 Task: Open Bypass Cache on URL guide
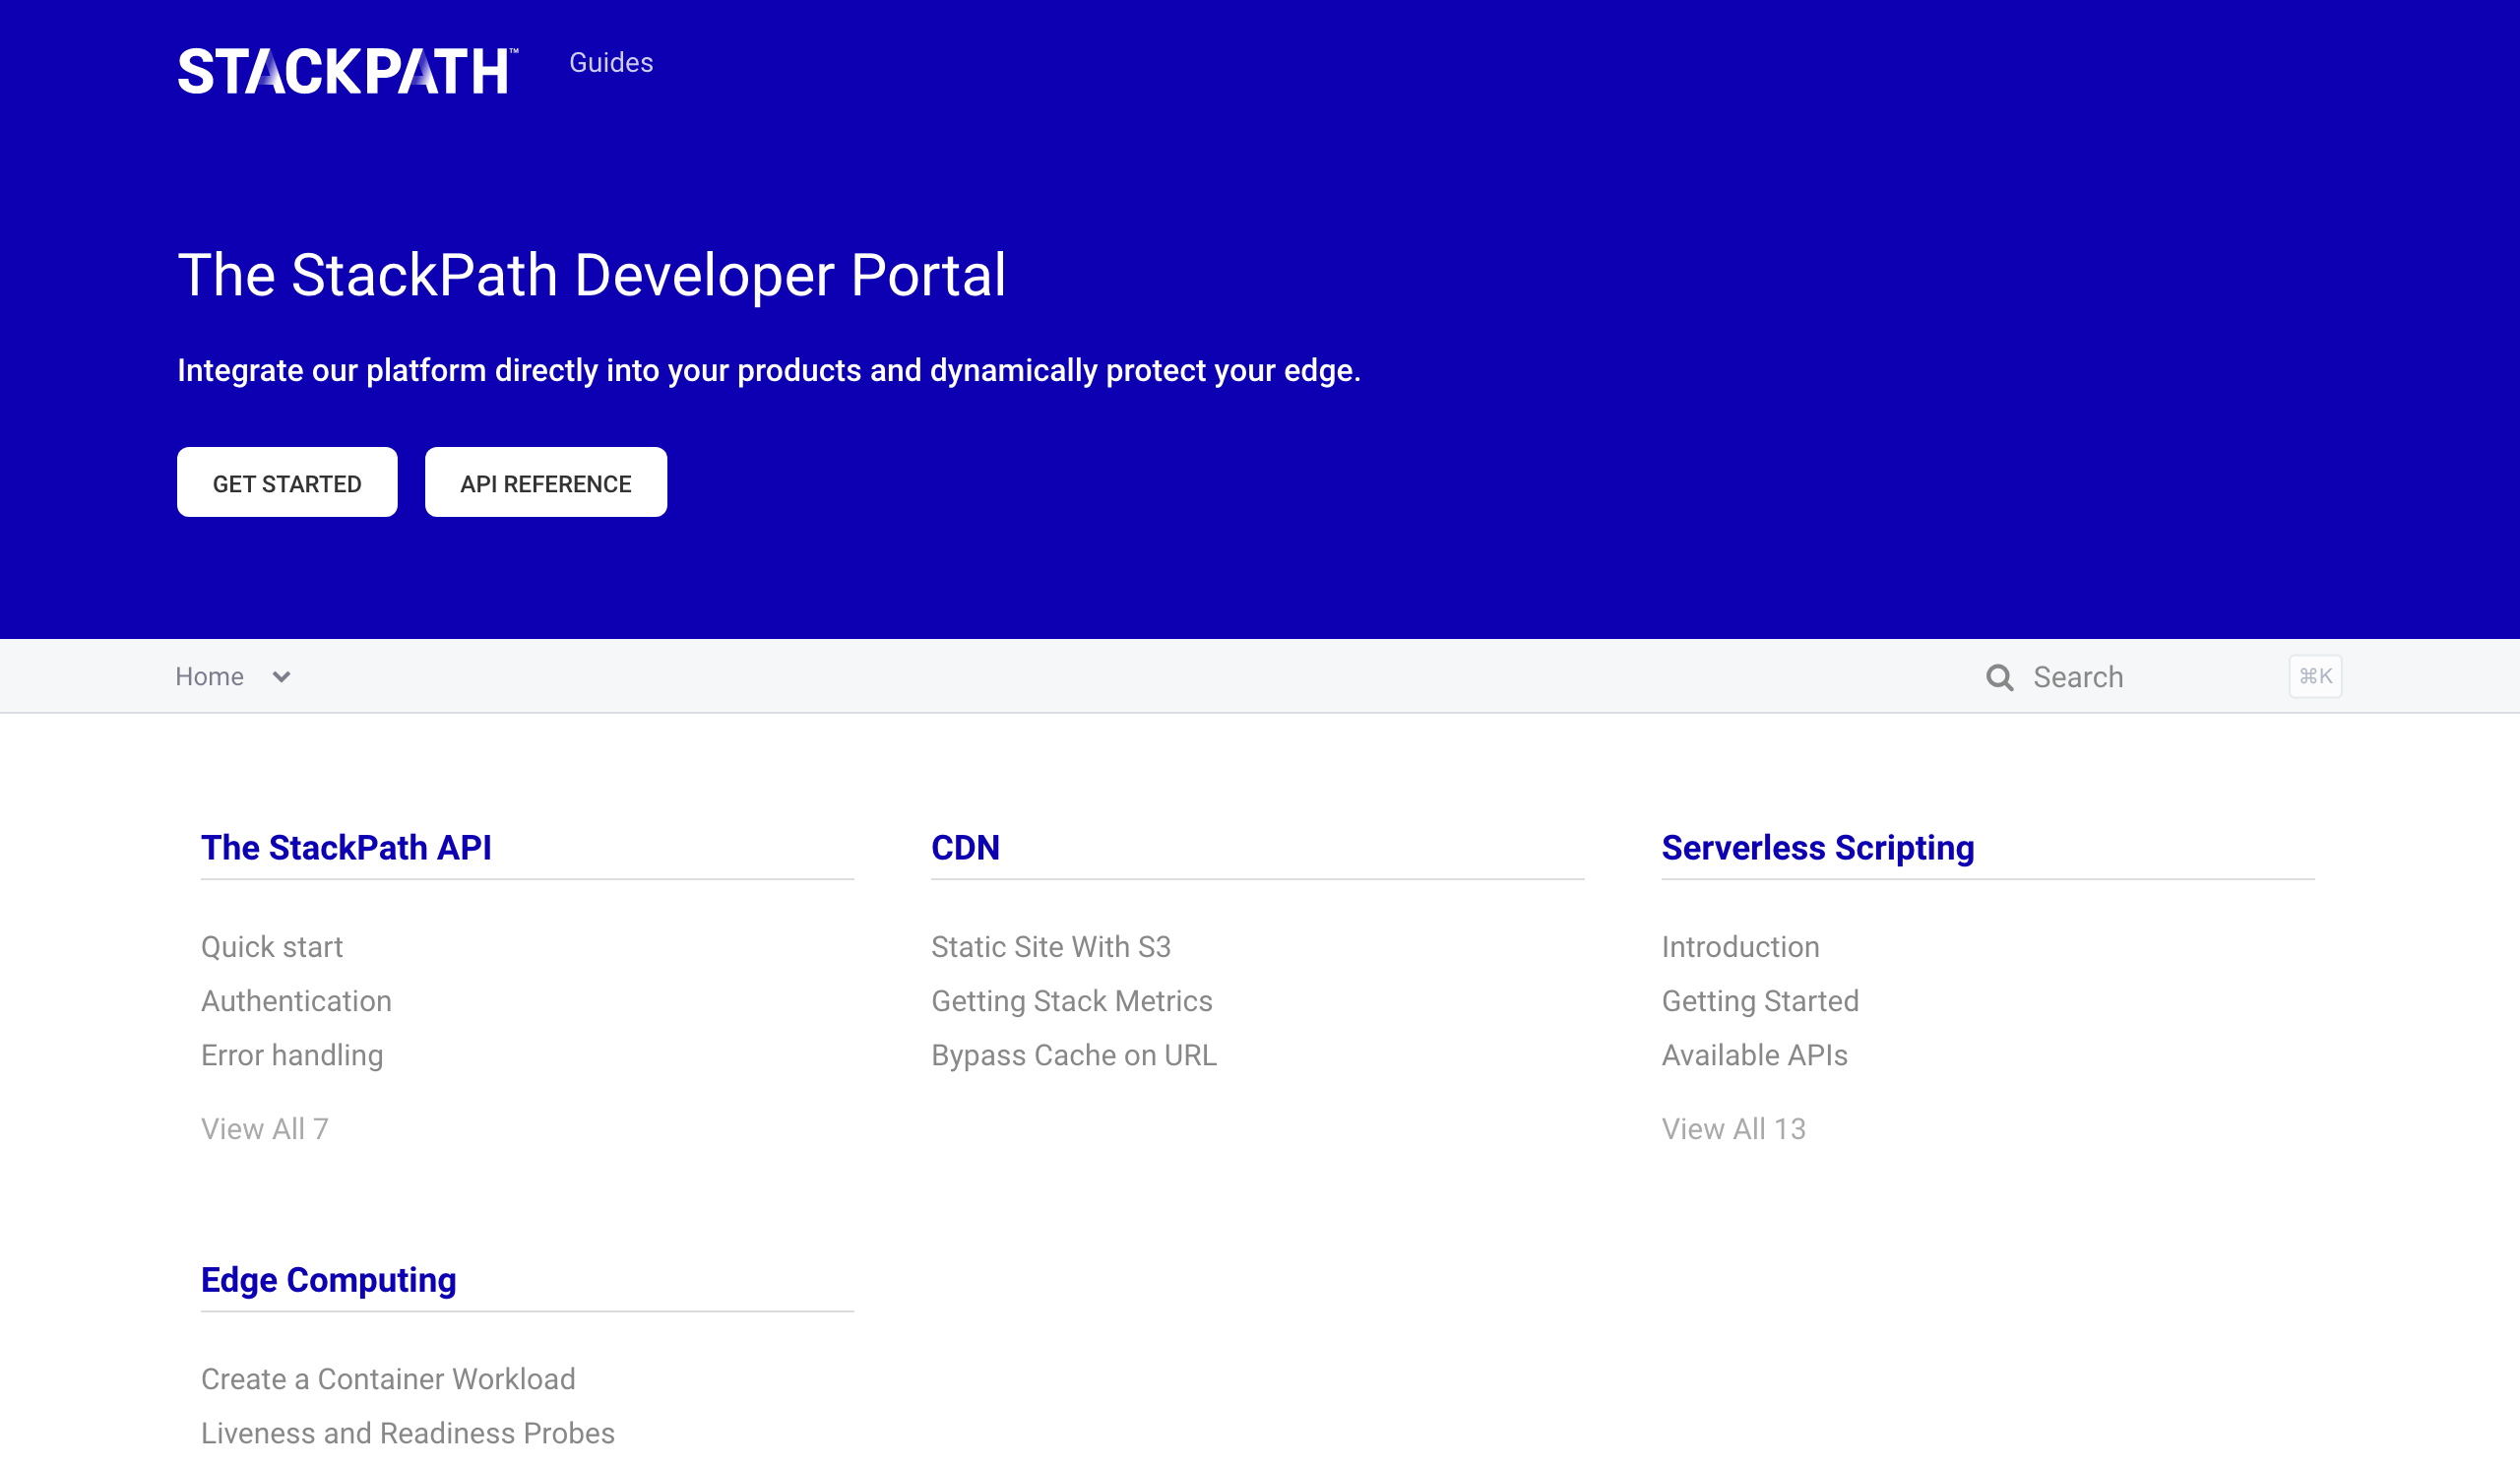1074,1055
